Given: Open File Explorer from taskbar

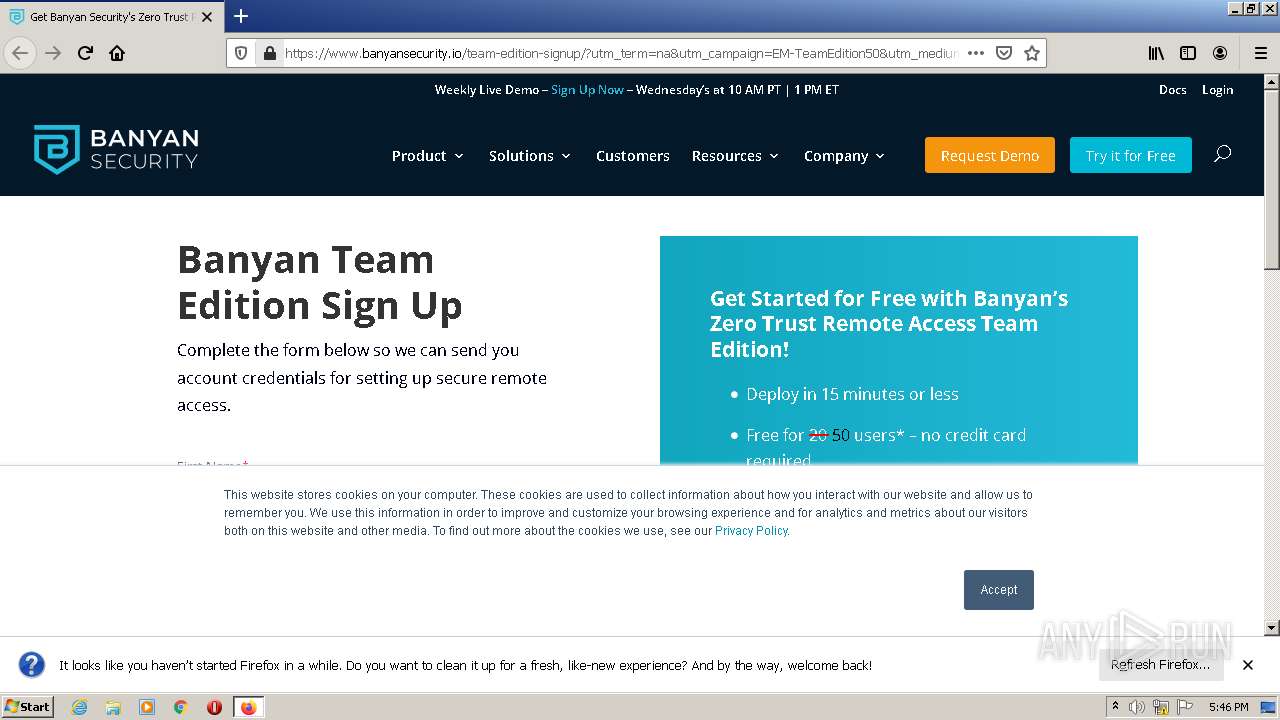Looking at the screenshot, I should [113, 707].
